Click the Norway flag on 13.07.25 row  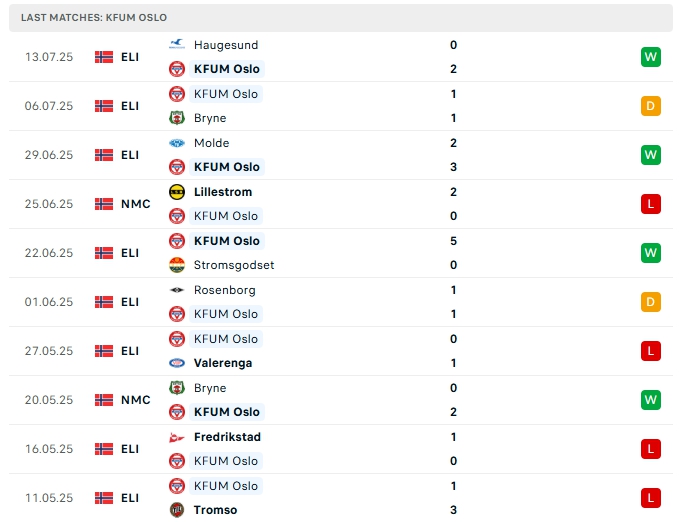(104, 57)
